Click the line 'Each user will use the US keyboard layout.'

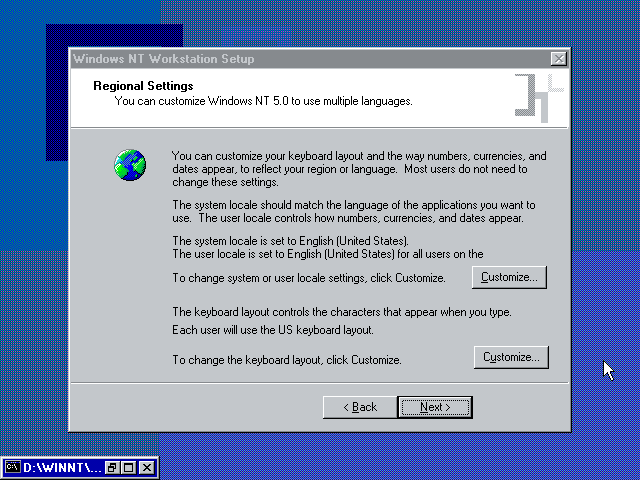(273, 330)
